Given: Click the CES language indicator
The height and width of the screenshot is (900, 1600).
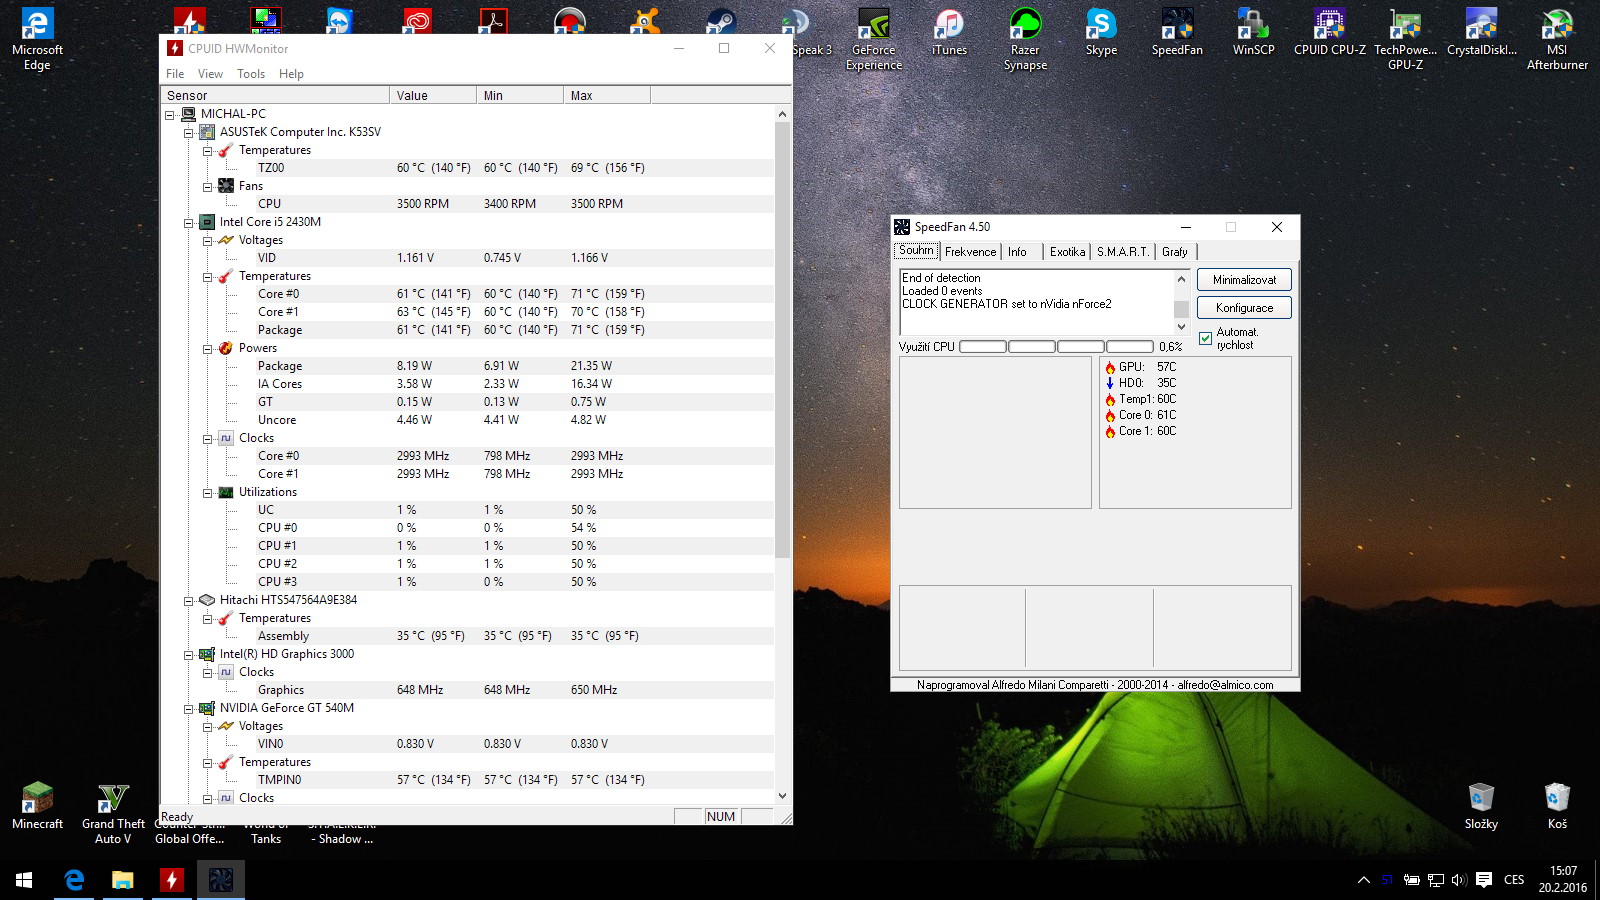Looking at the screenshot, I should click(x=1514, y=880).
